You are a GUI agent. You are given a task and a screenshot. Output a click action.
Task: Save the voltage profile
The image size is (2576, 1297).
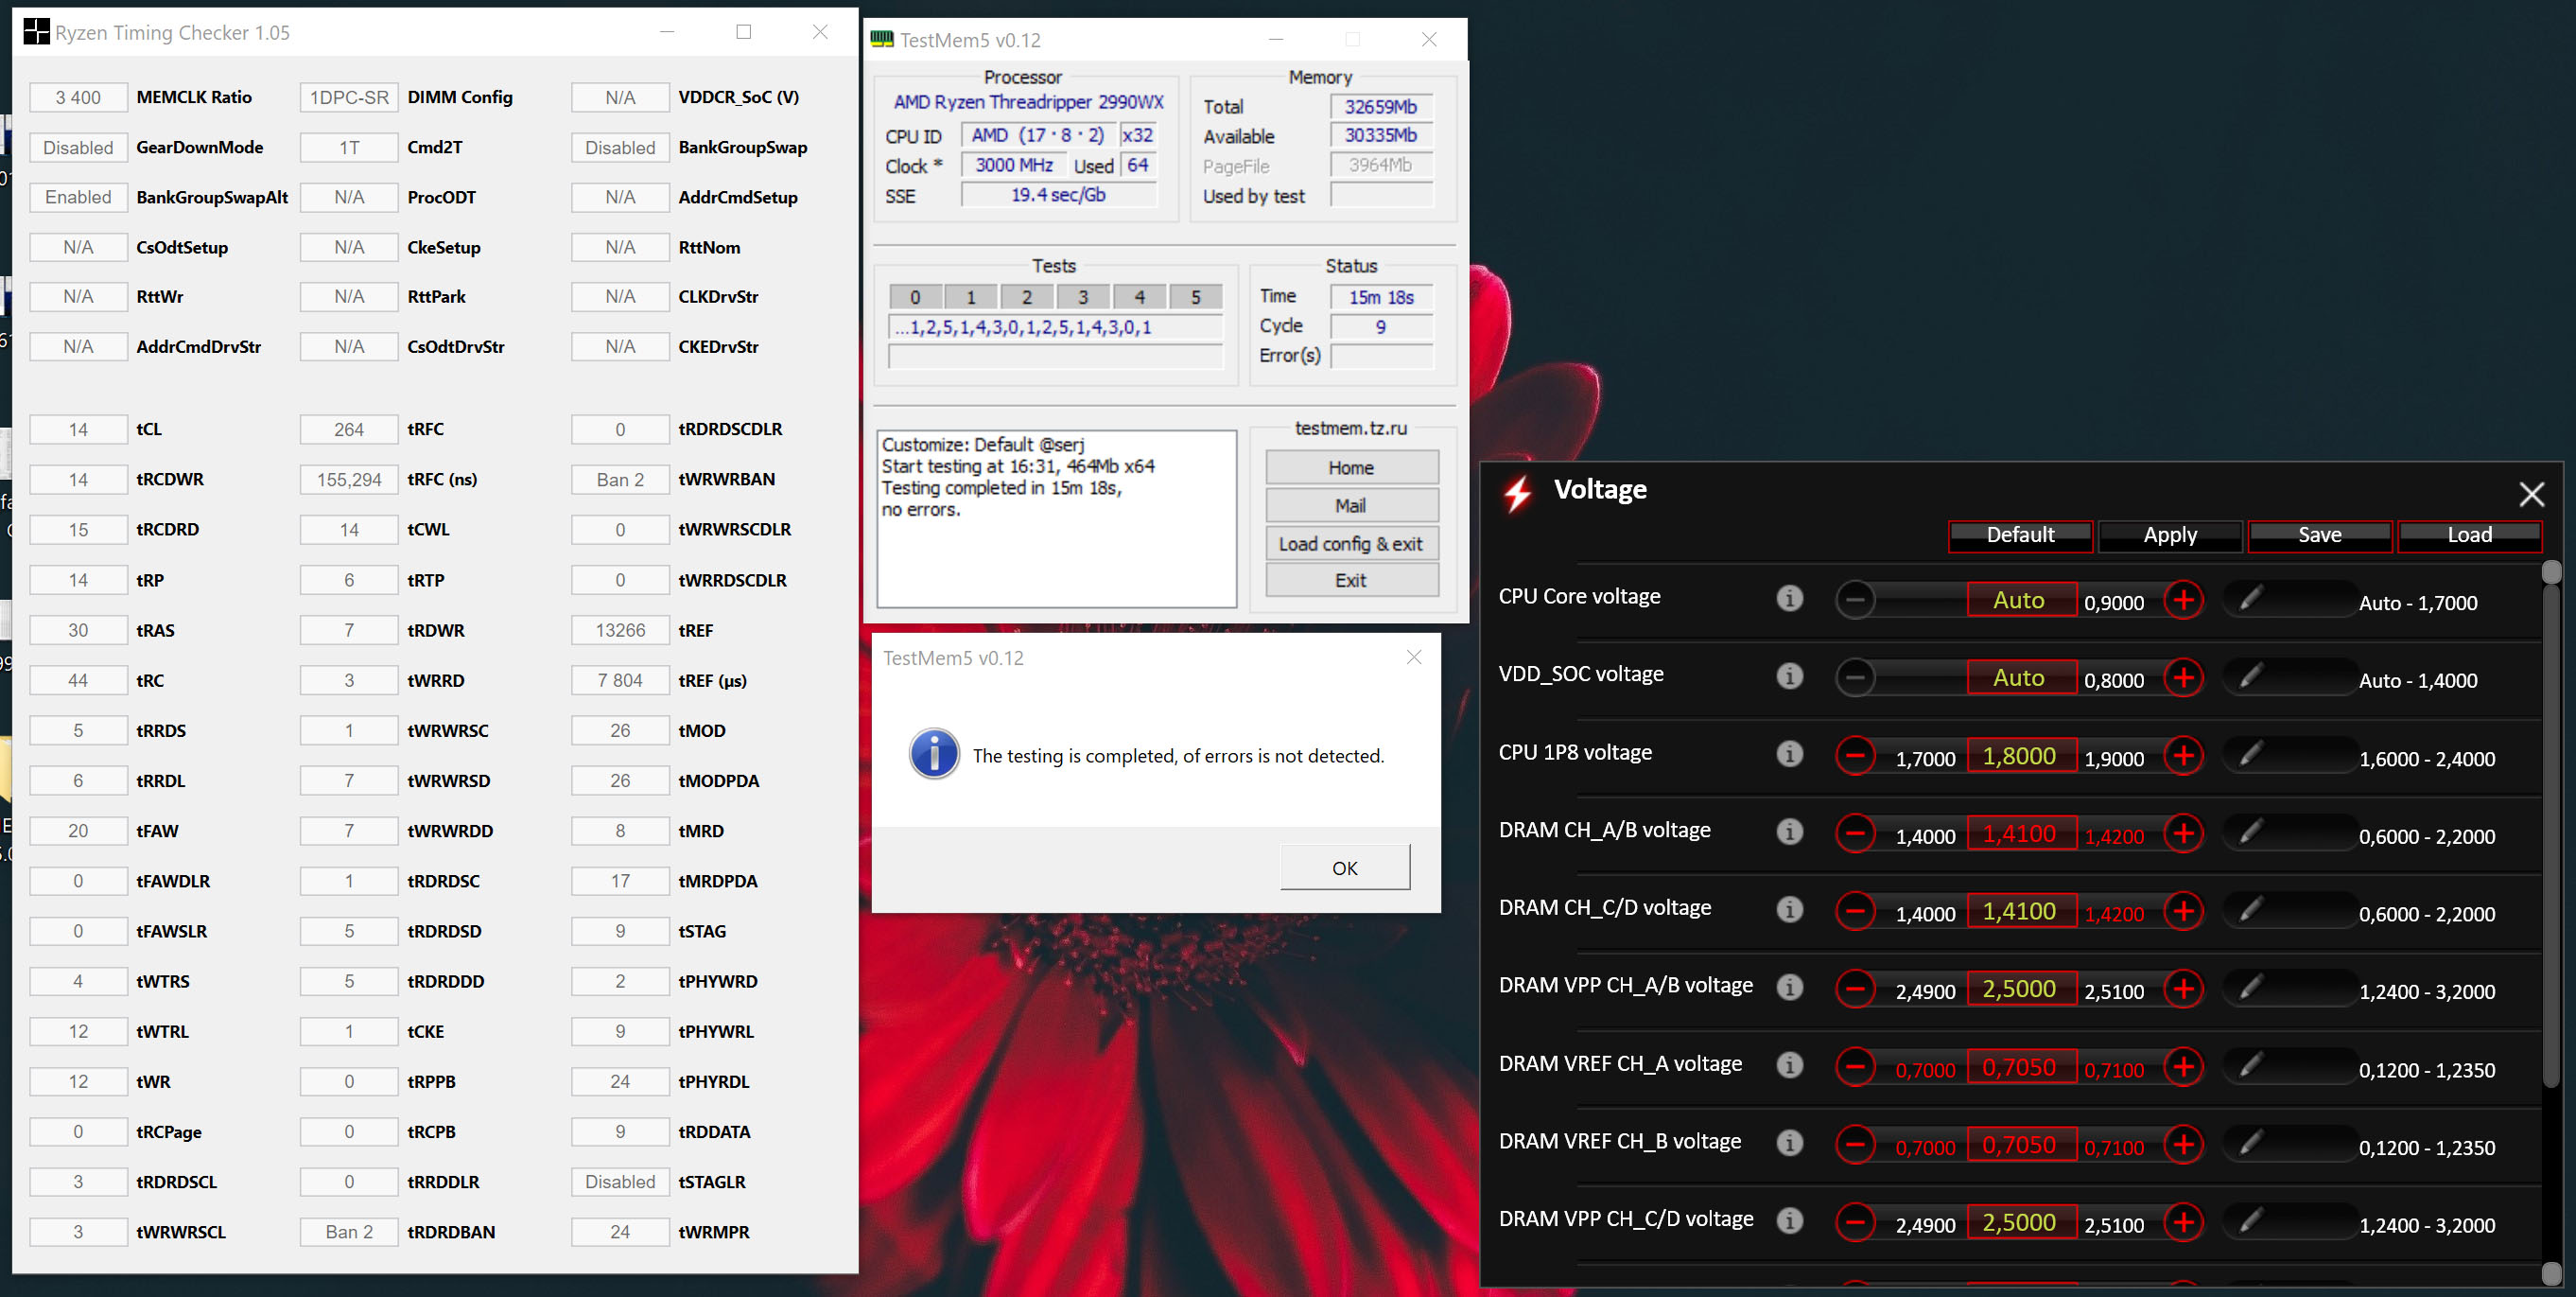coord(2319,535)
